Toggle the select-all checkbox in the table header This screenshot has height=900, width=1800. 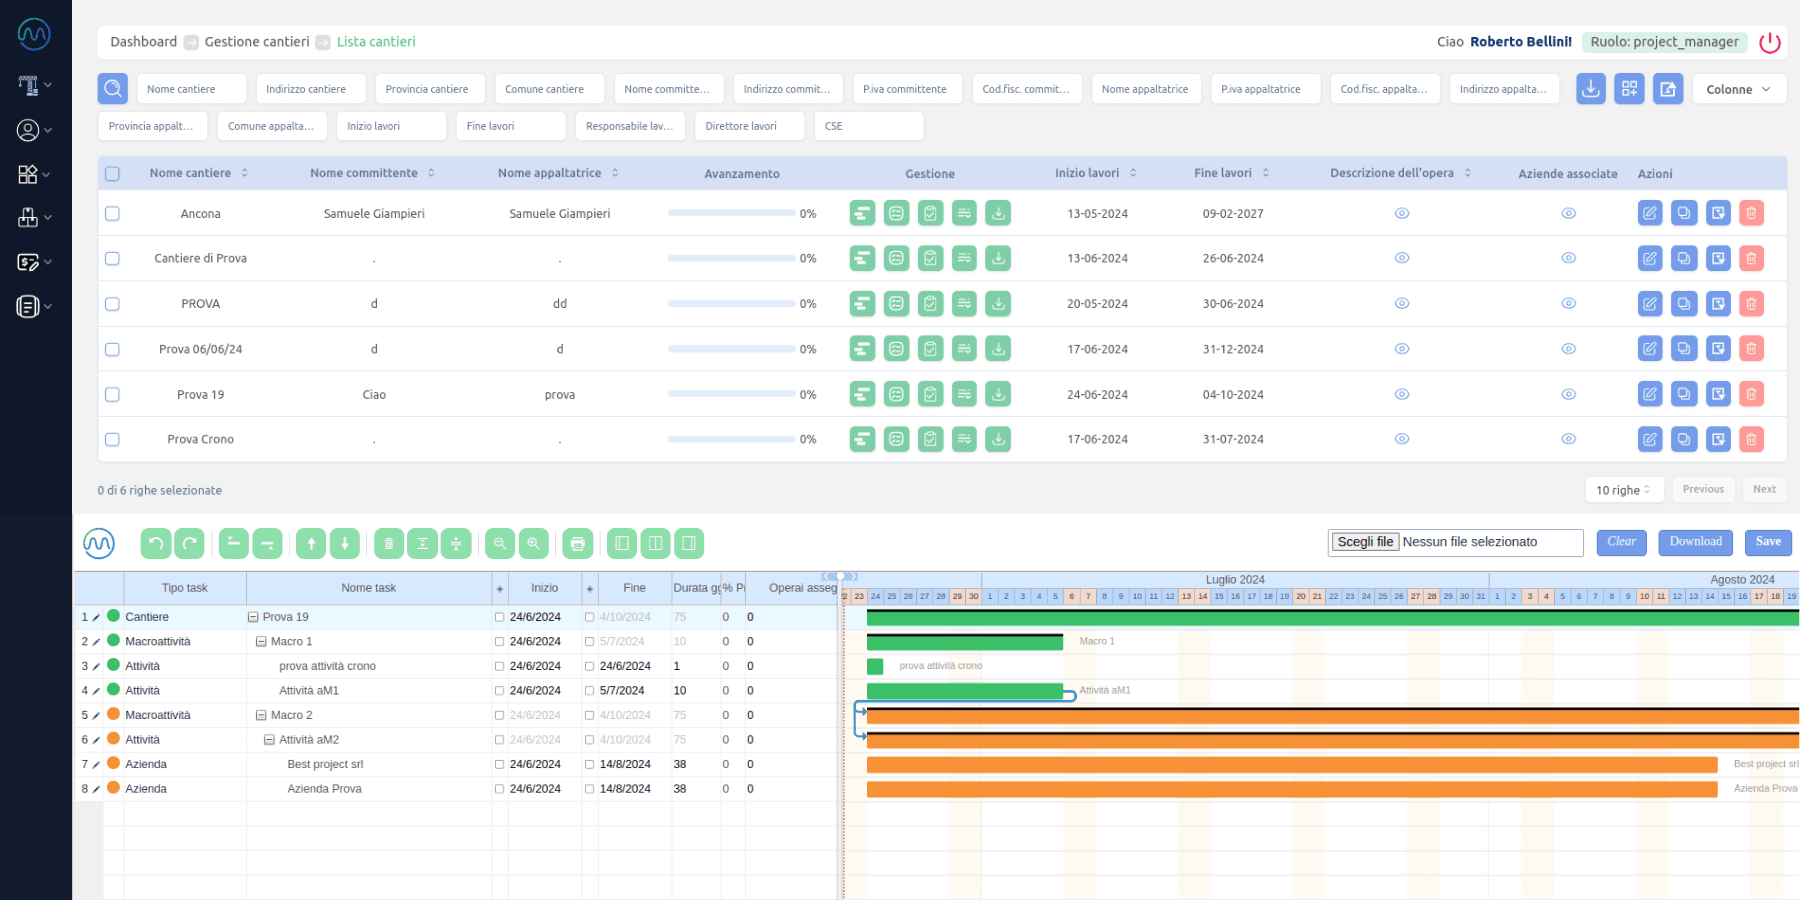click(112, 174)
